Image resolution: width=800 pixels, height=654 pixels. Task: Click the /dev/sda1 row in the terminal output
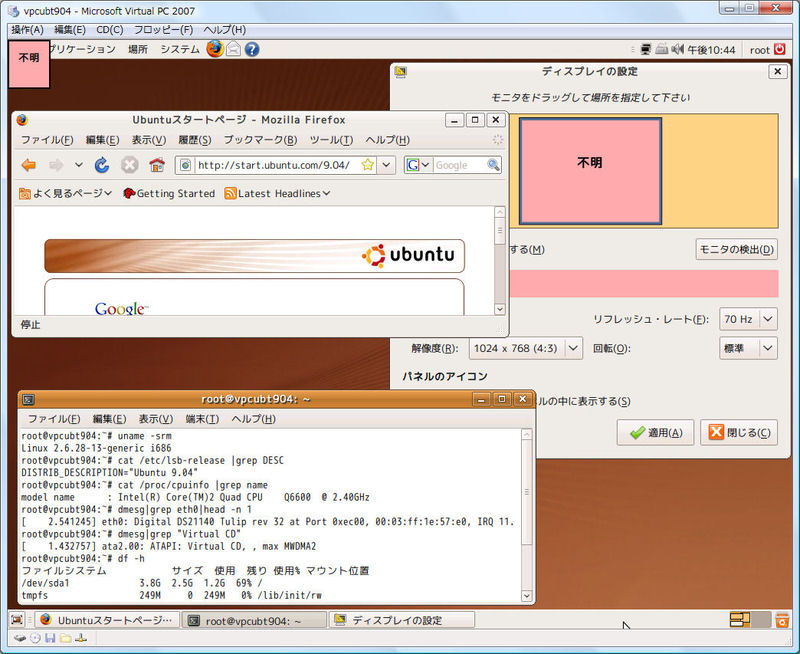(142, 583)
